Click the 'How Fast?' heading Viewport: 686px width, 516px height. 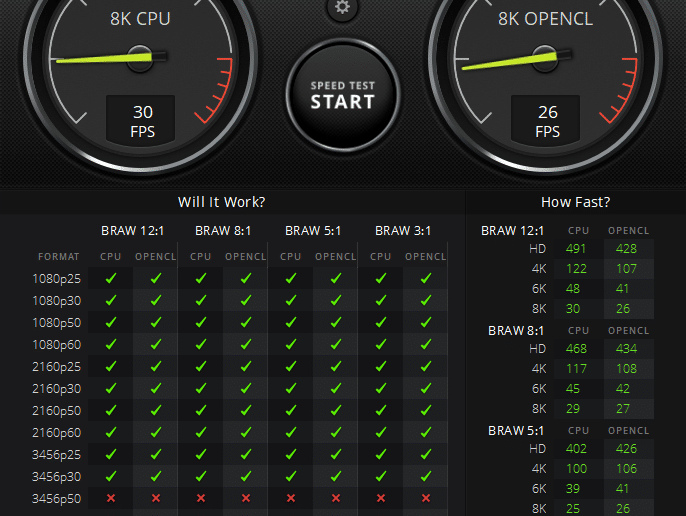(x=575, y=202)
